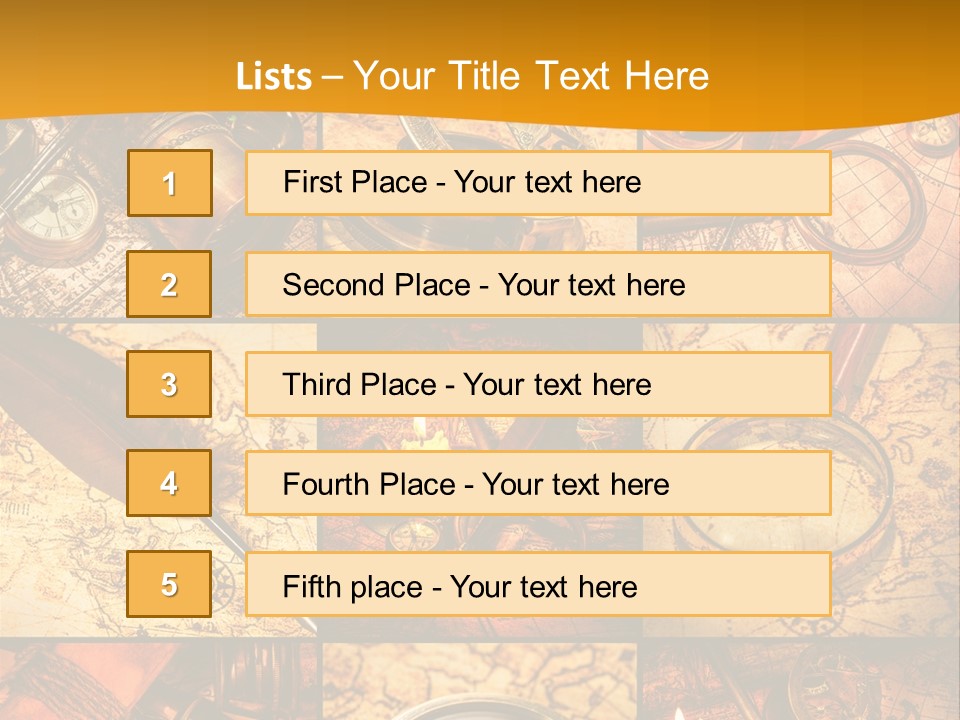
Task: Select the number 3 box
Action: 169,384
